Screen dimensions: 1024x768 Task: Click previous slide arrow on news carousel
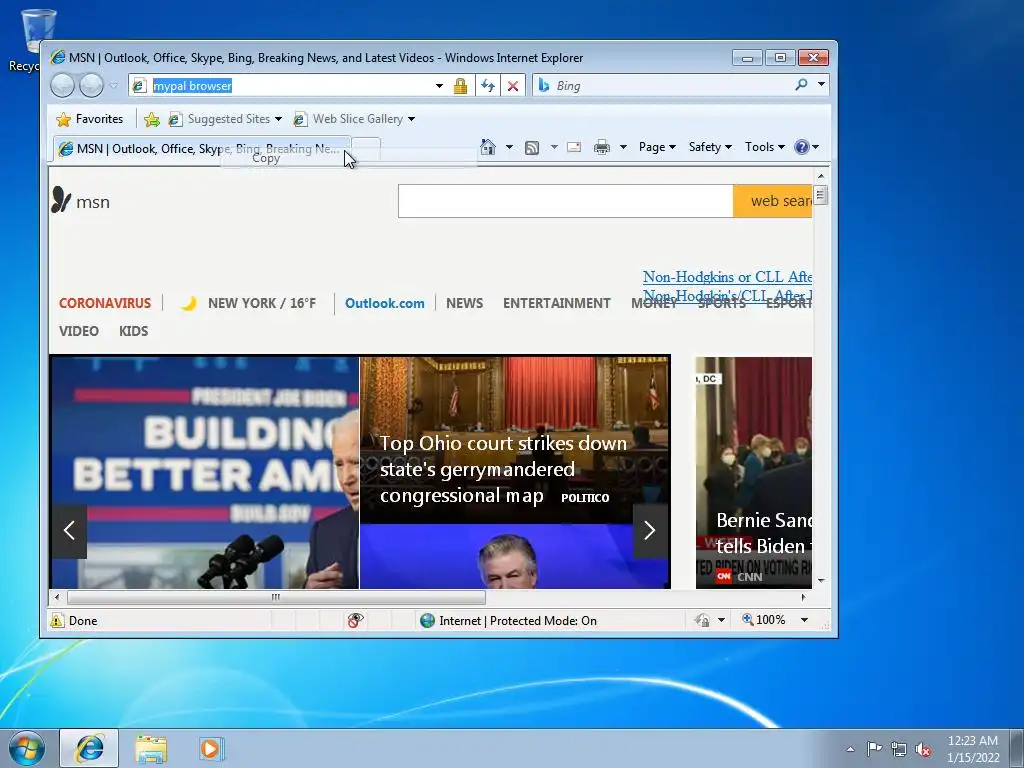(x=69, y=530)
